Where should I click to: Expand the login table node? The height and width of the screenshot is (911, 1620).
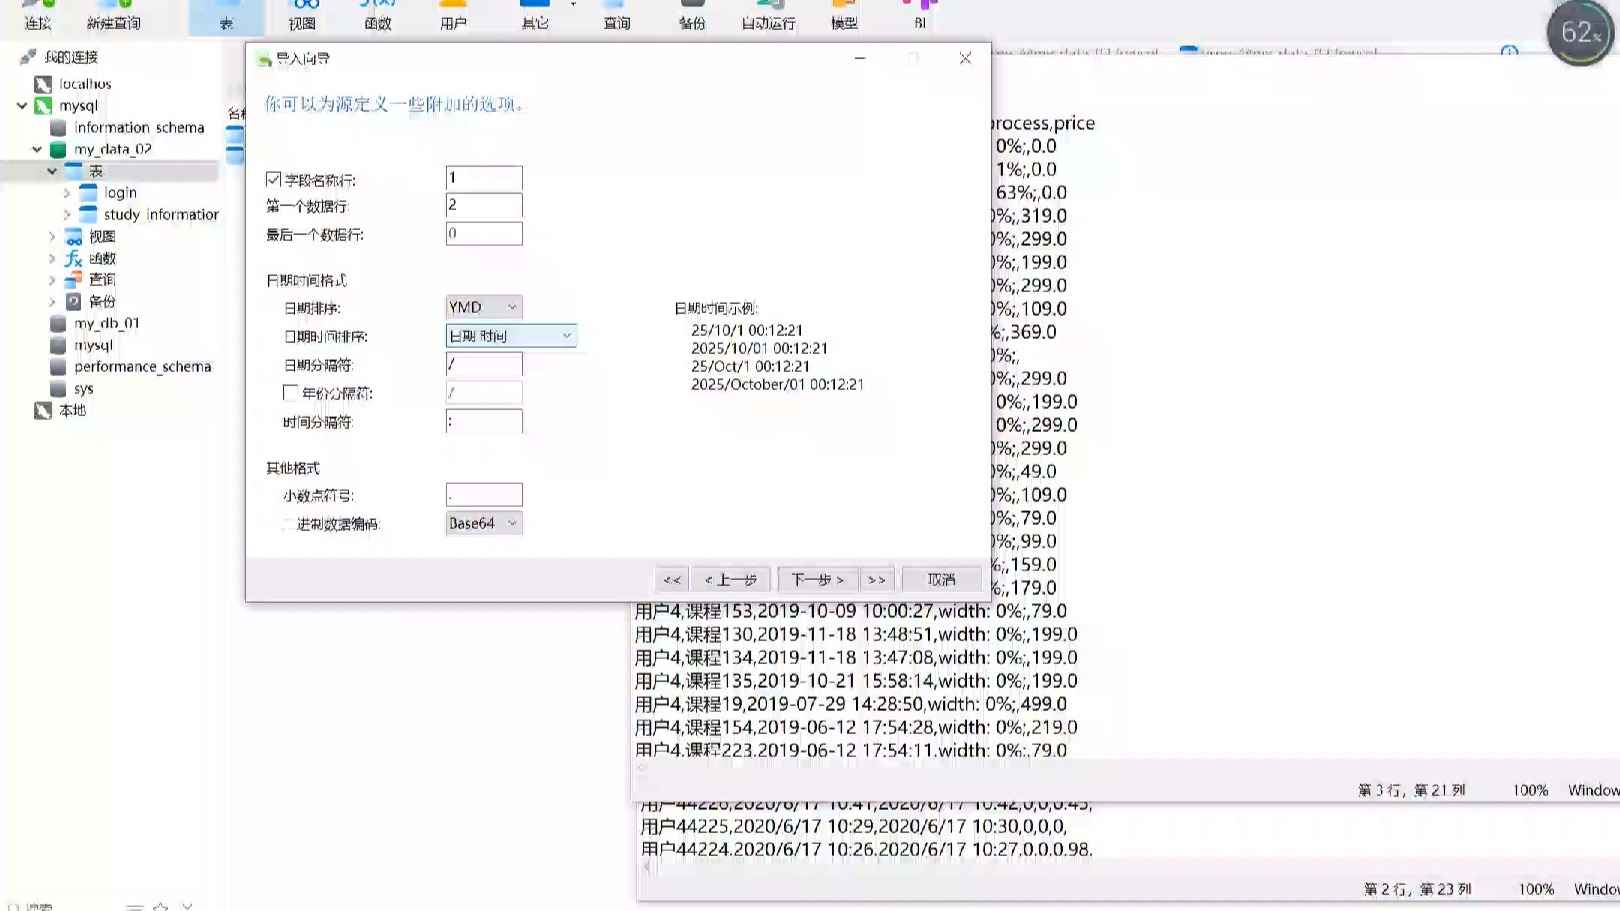(67, 193)
